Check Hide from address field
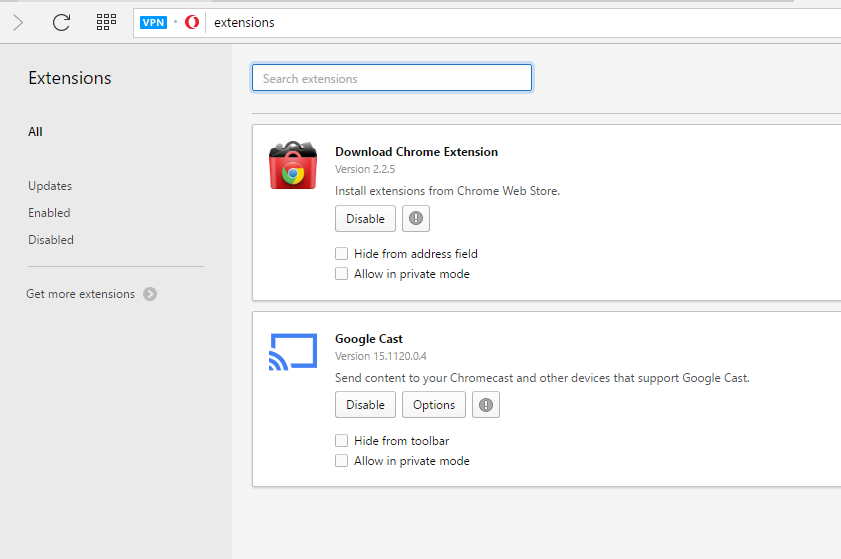This screenshot has width=841, height=559. [341, 253]
